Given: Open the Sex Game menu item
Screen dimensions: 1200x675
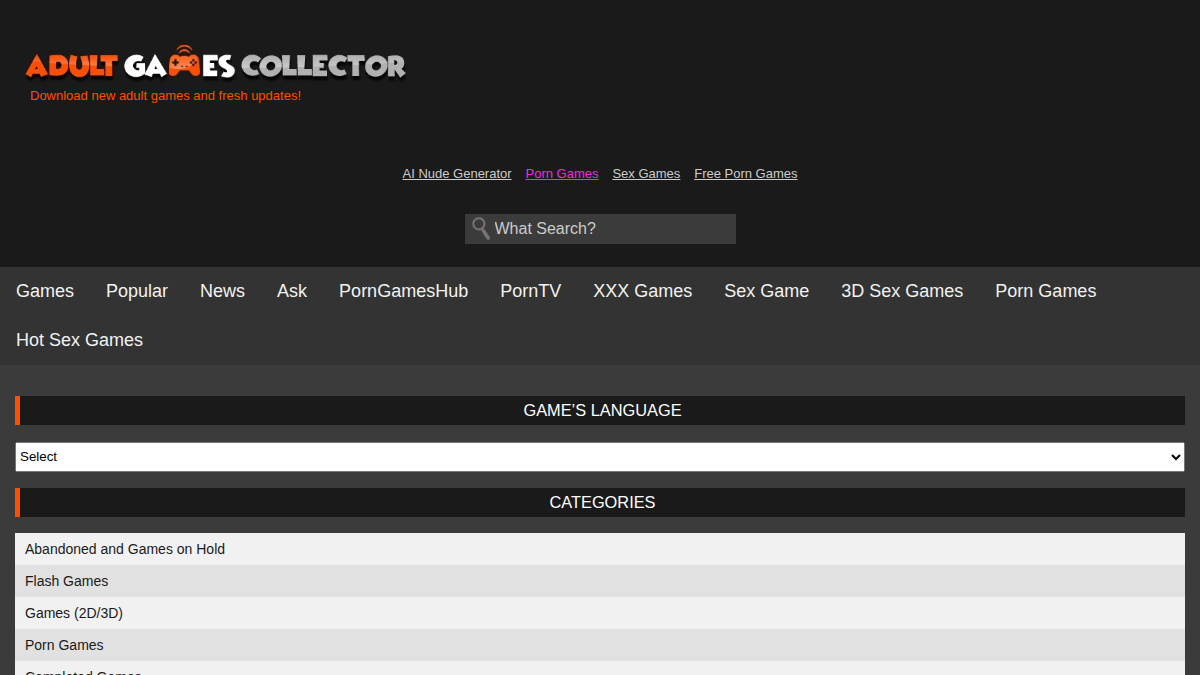Looking at the screenshot, I should (x=767, y=291).
